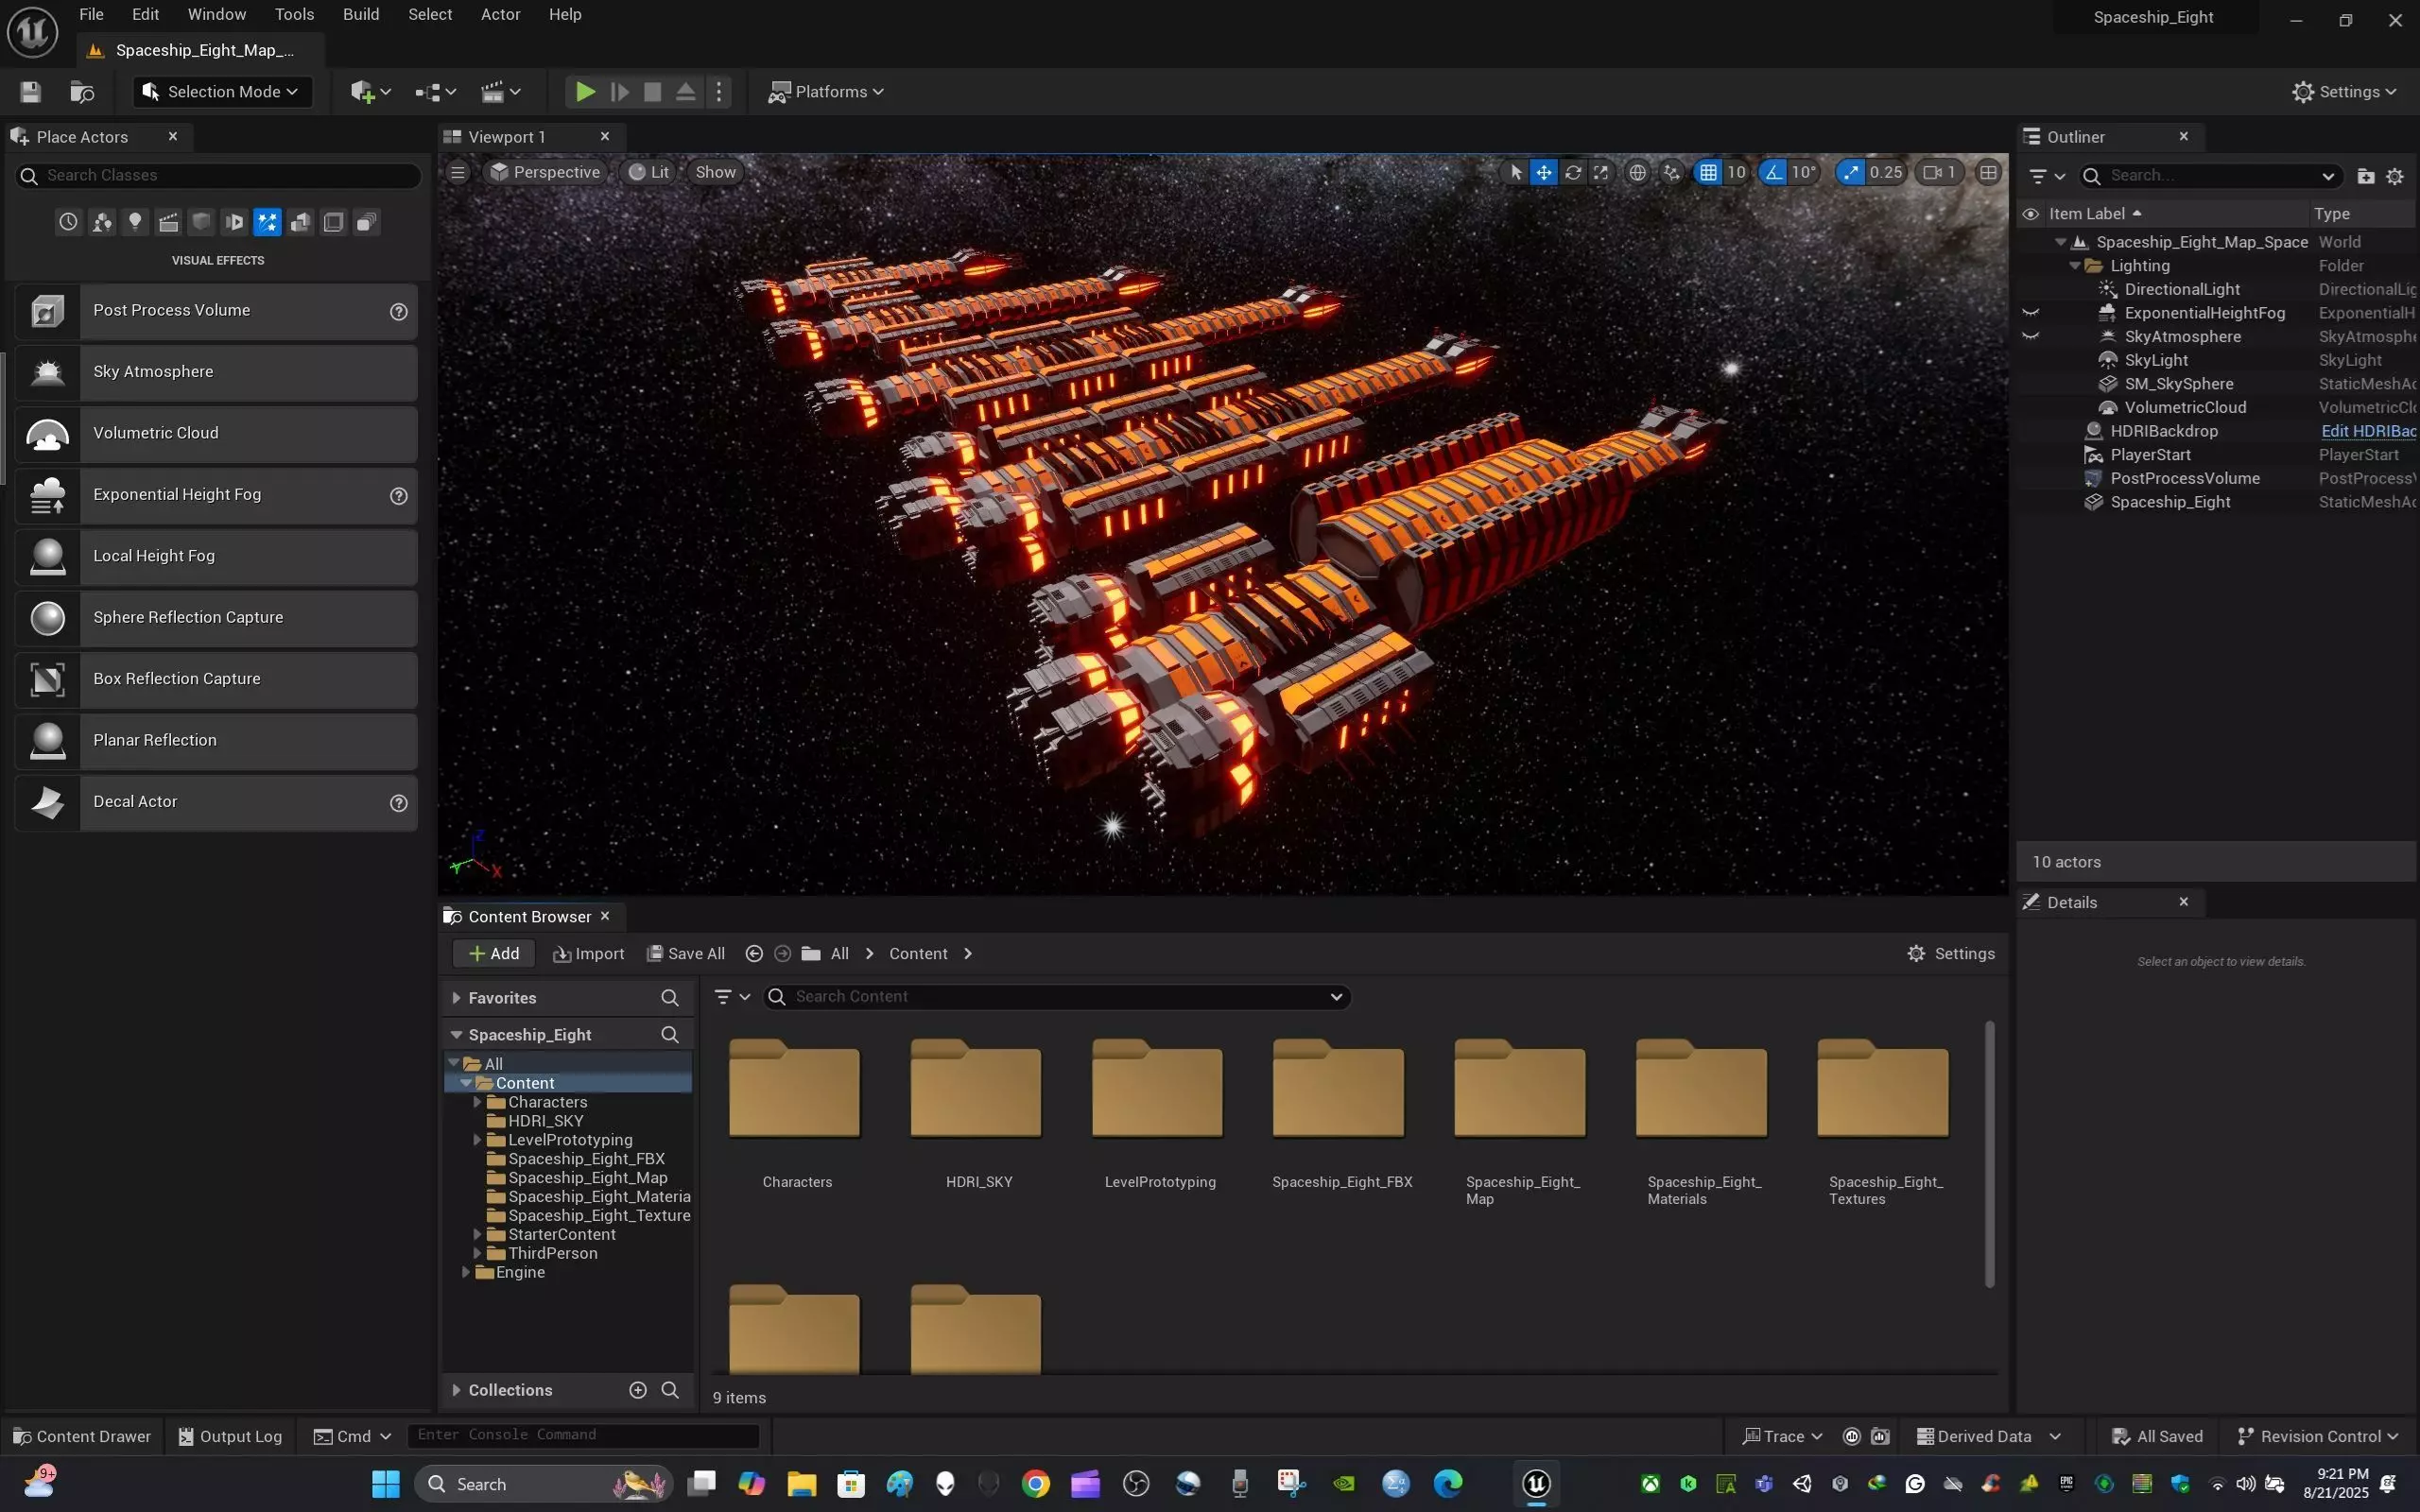
Task: Click the Outliner visibility eye column header
Action: [x=2031, y=214]
